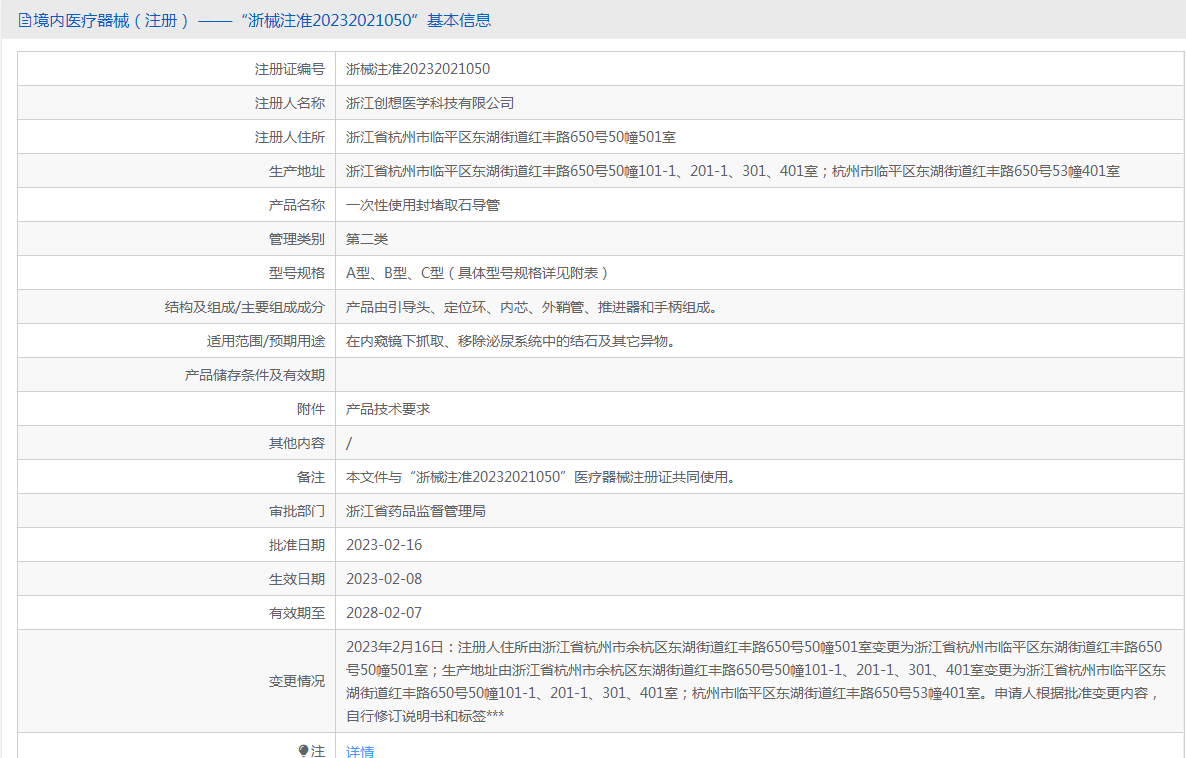Click the 产品名称 label
The width and height of the screenshot is (1186, 758).
[x=296, y=205]
